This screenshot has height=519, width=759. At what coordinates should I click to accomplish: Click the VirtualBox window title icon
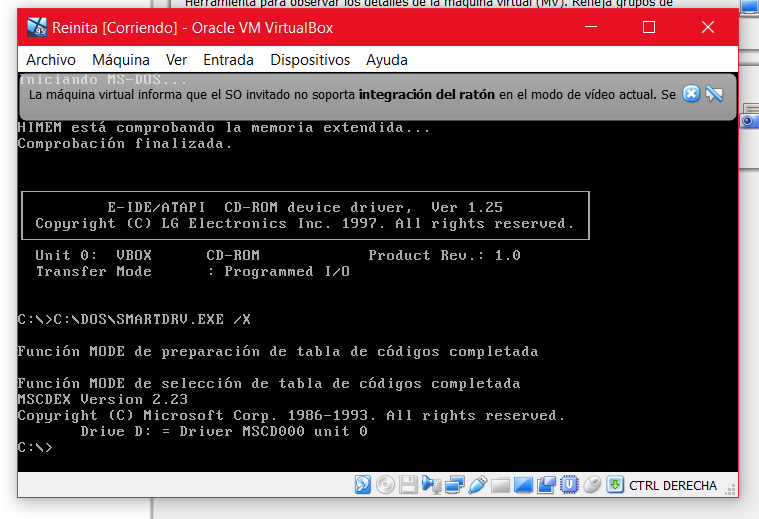pyautogui.click(x=37, y=28)
